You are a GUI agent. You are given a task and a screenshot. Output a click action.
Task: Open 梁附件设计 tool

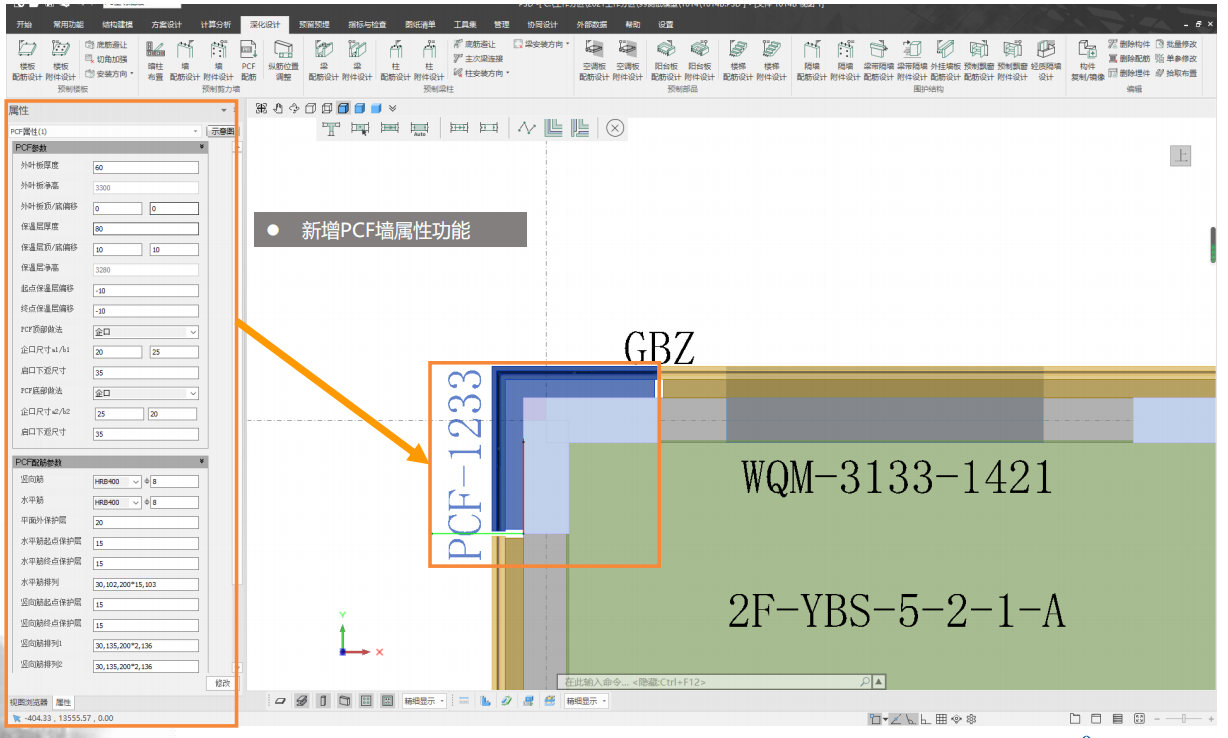pyautogui.click(x=357, y=60)
